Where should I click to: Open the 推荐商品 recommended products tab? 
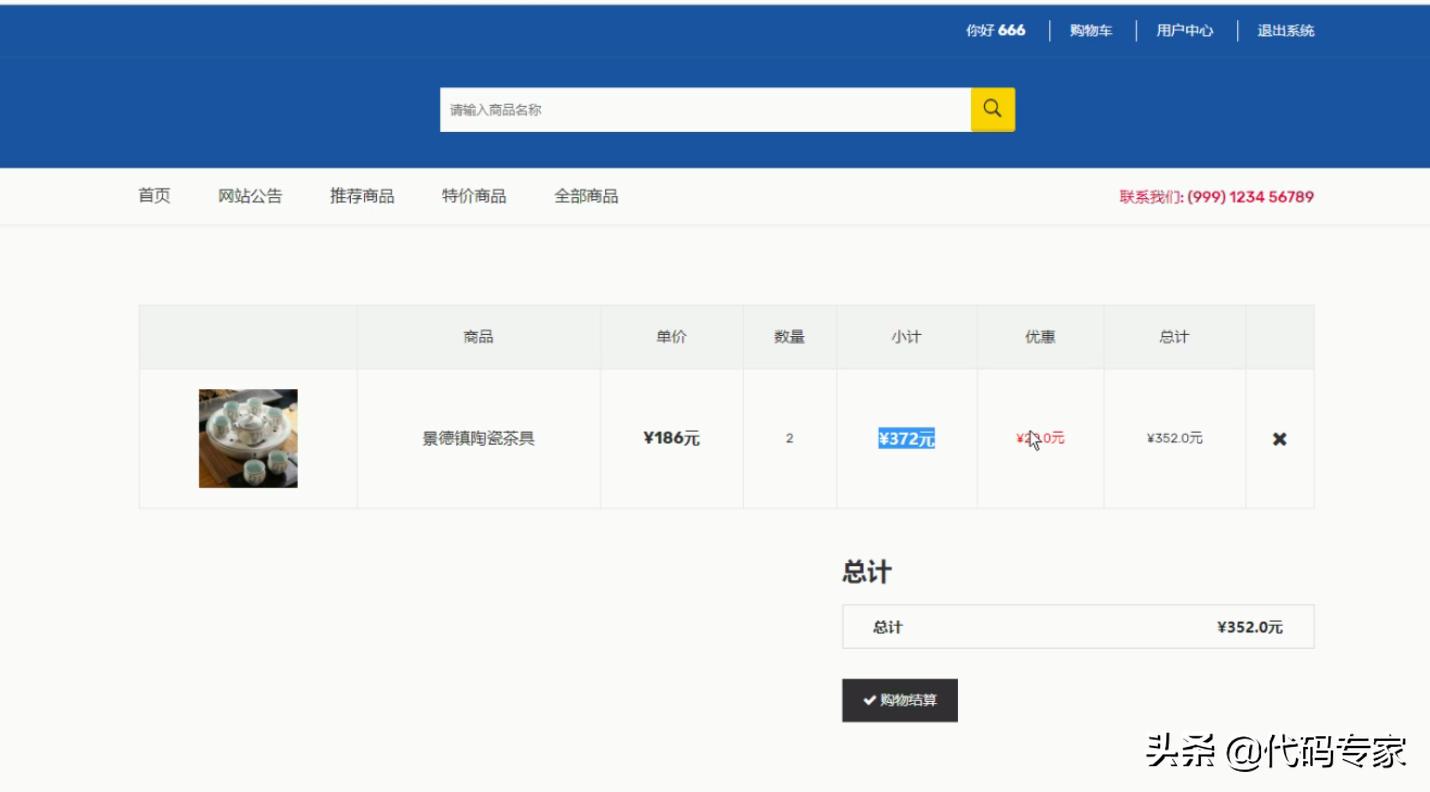[361, 196]
